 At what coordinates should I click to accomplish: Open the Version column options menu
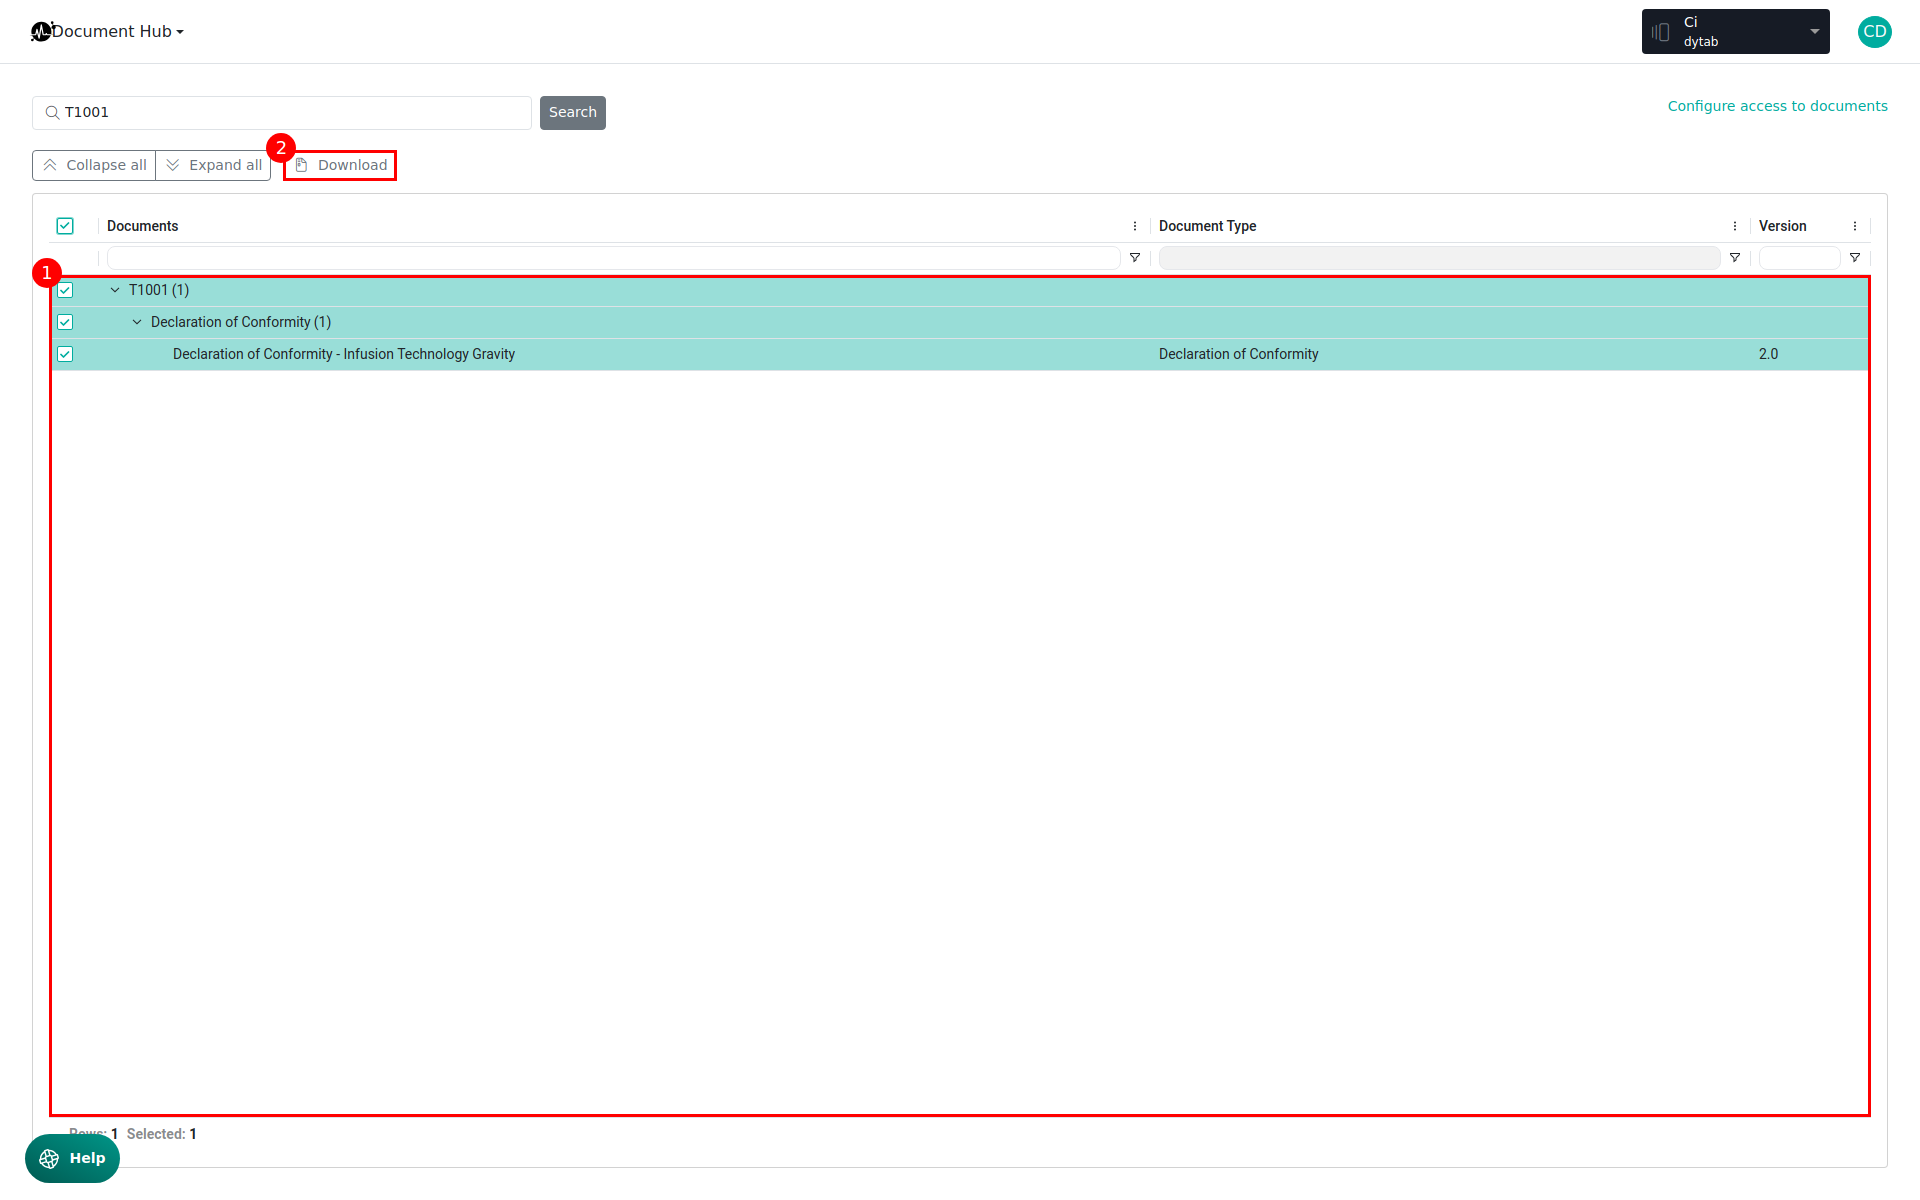coord(1854,226)
